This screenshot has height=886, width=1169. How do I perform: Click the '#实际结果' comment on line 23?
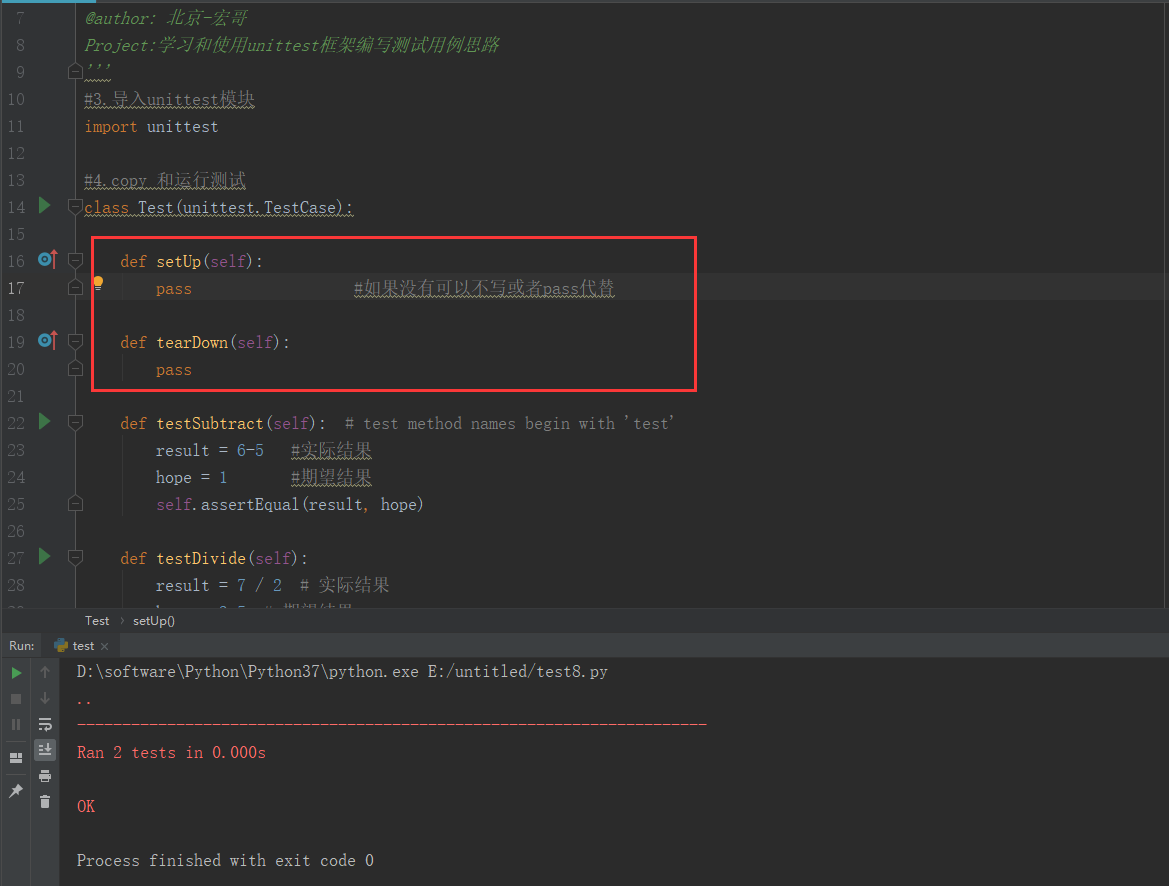(x=331, y=450)
